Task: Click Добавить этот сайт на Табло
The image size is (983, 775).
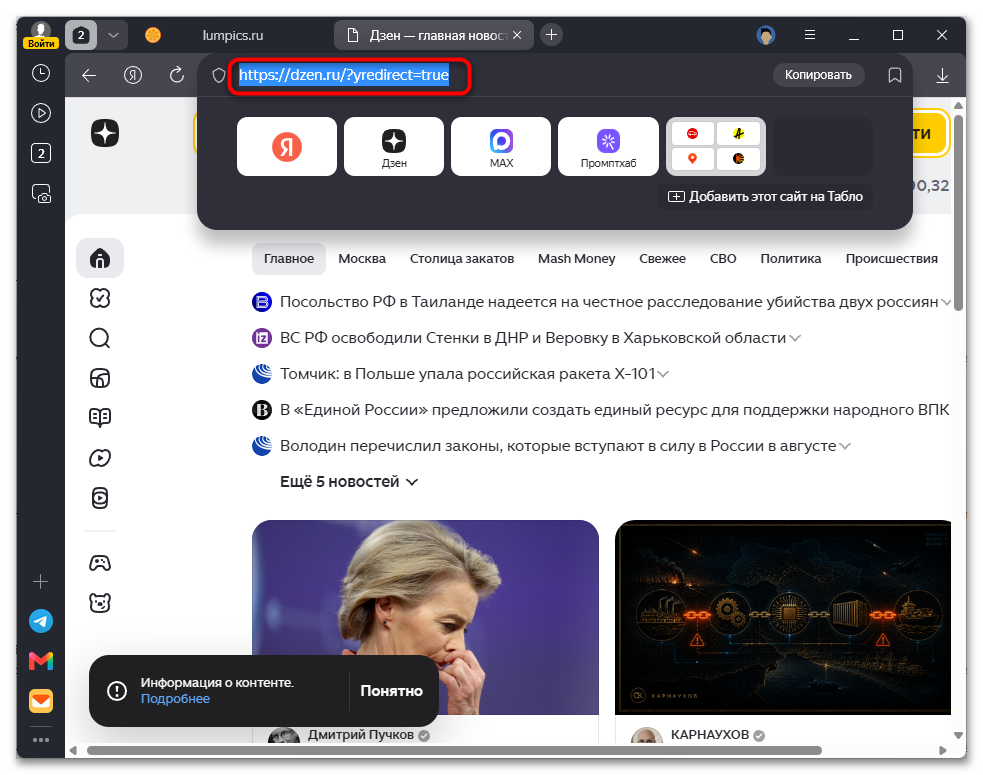Action: (x=765, y=196)
